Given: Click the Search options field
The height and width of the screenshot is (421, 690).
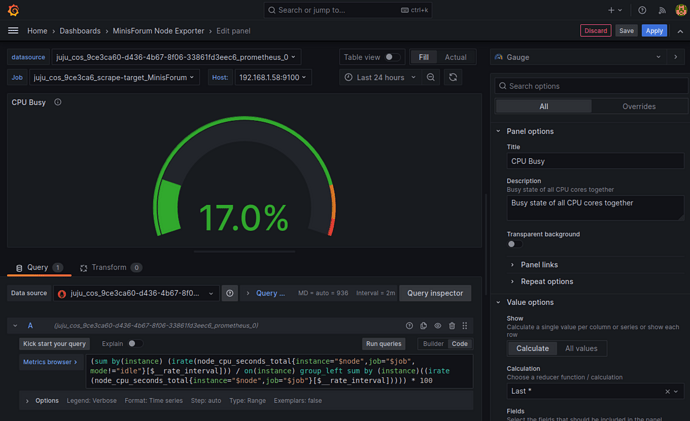Looking at the screenshot, I should click(x=591, y=86).
